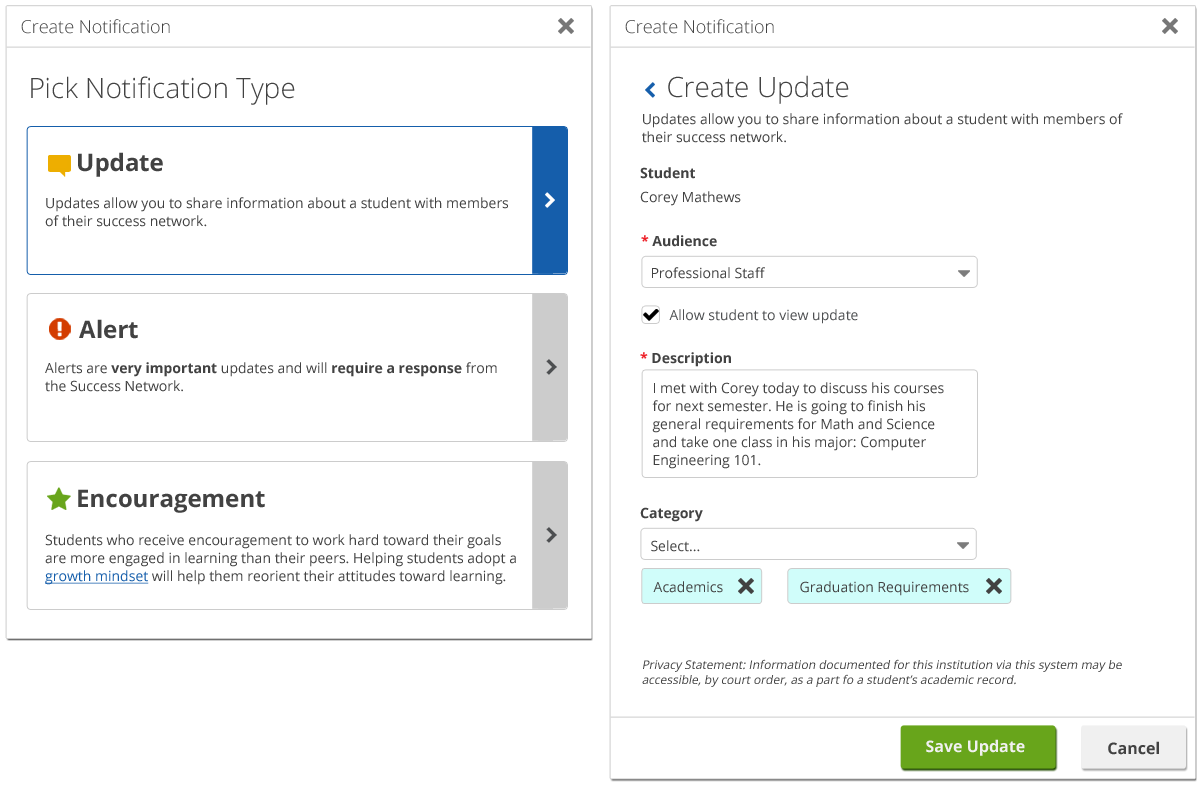Select the Update notification type
Viewport: 1200px width, 800px height.
pyautogui.click(x=280, y=200)
